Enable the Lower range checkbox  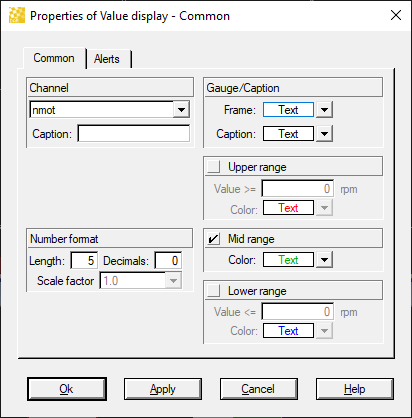tap(213, 291)
